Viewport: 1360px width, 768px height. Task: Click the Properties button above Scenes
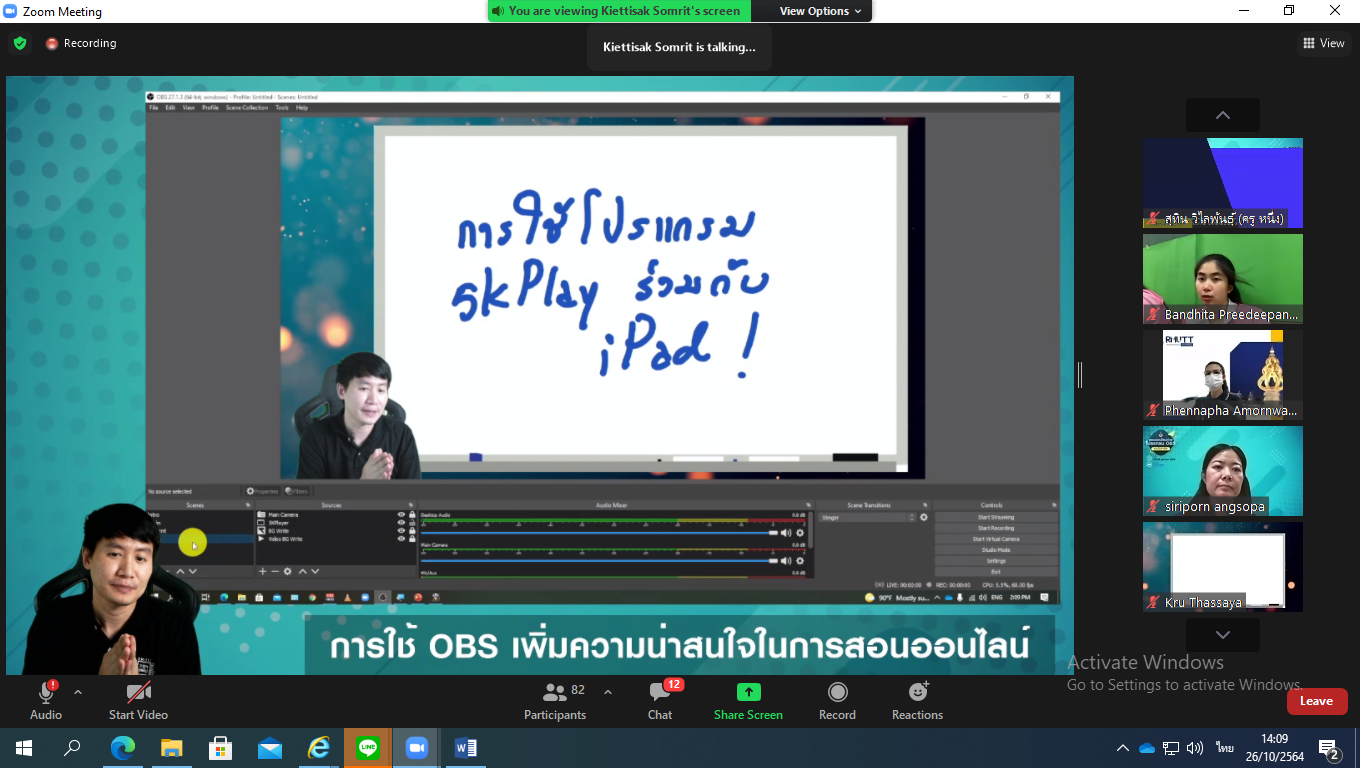tap(263, 491)
